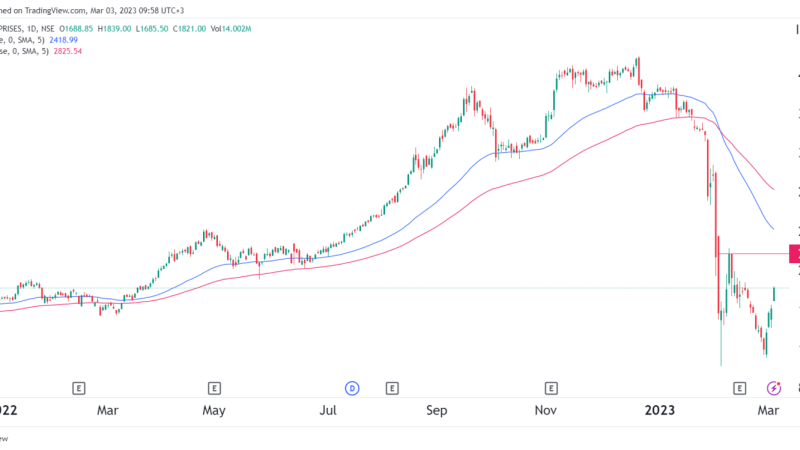Click the Sep label on time axis

[437, 410]
